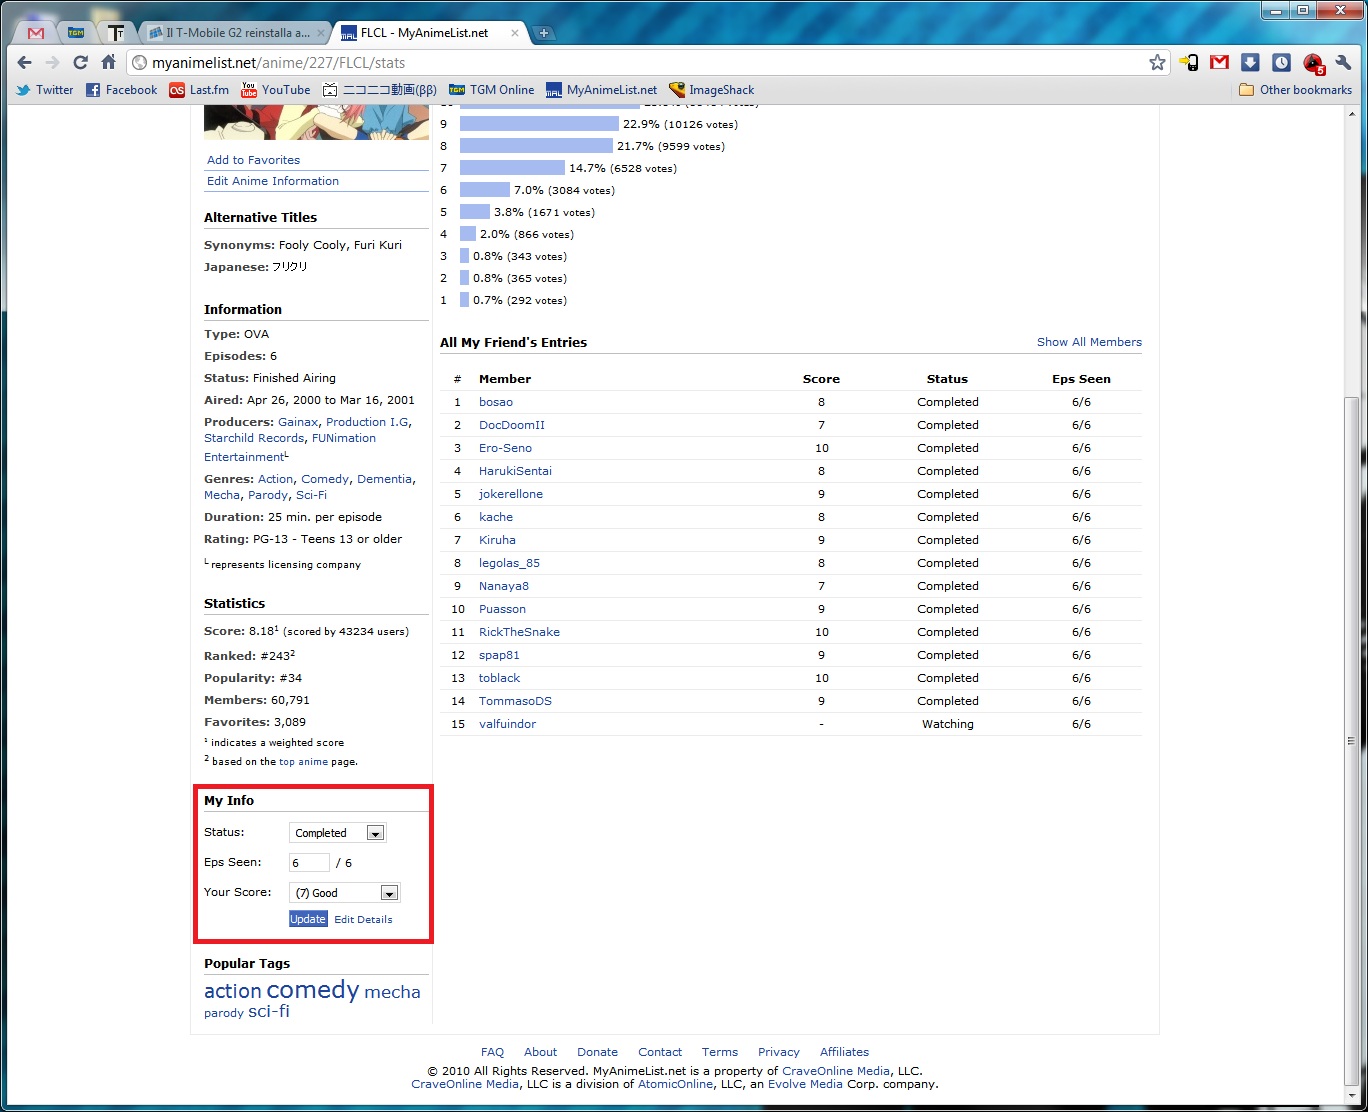Open the yellow arrow phone extension icon
The image size is (1368, 1112).
[1188, 62]
